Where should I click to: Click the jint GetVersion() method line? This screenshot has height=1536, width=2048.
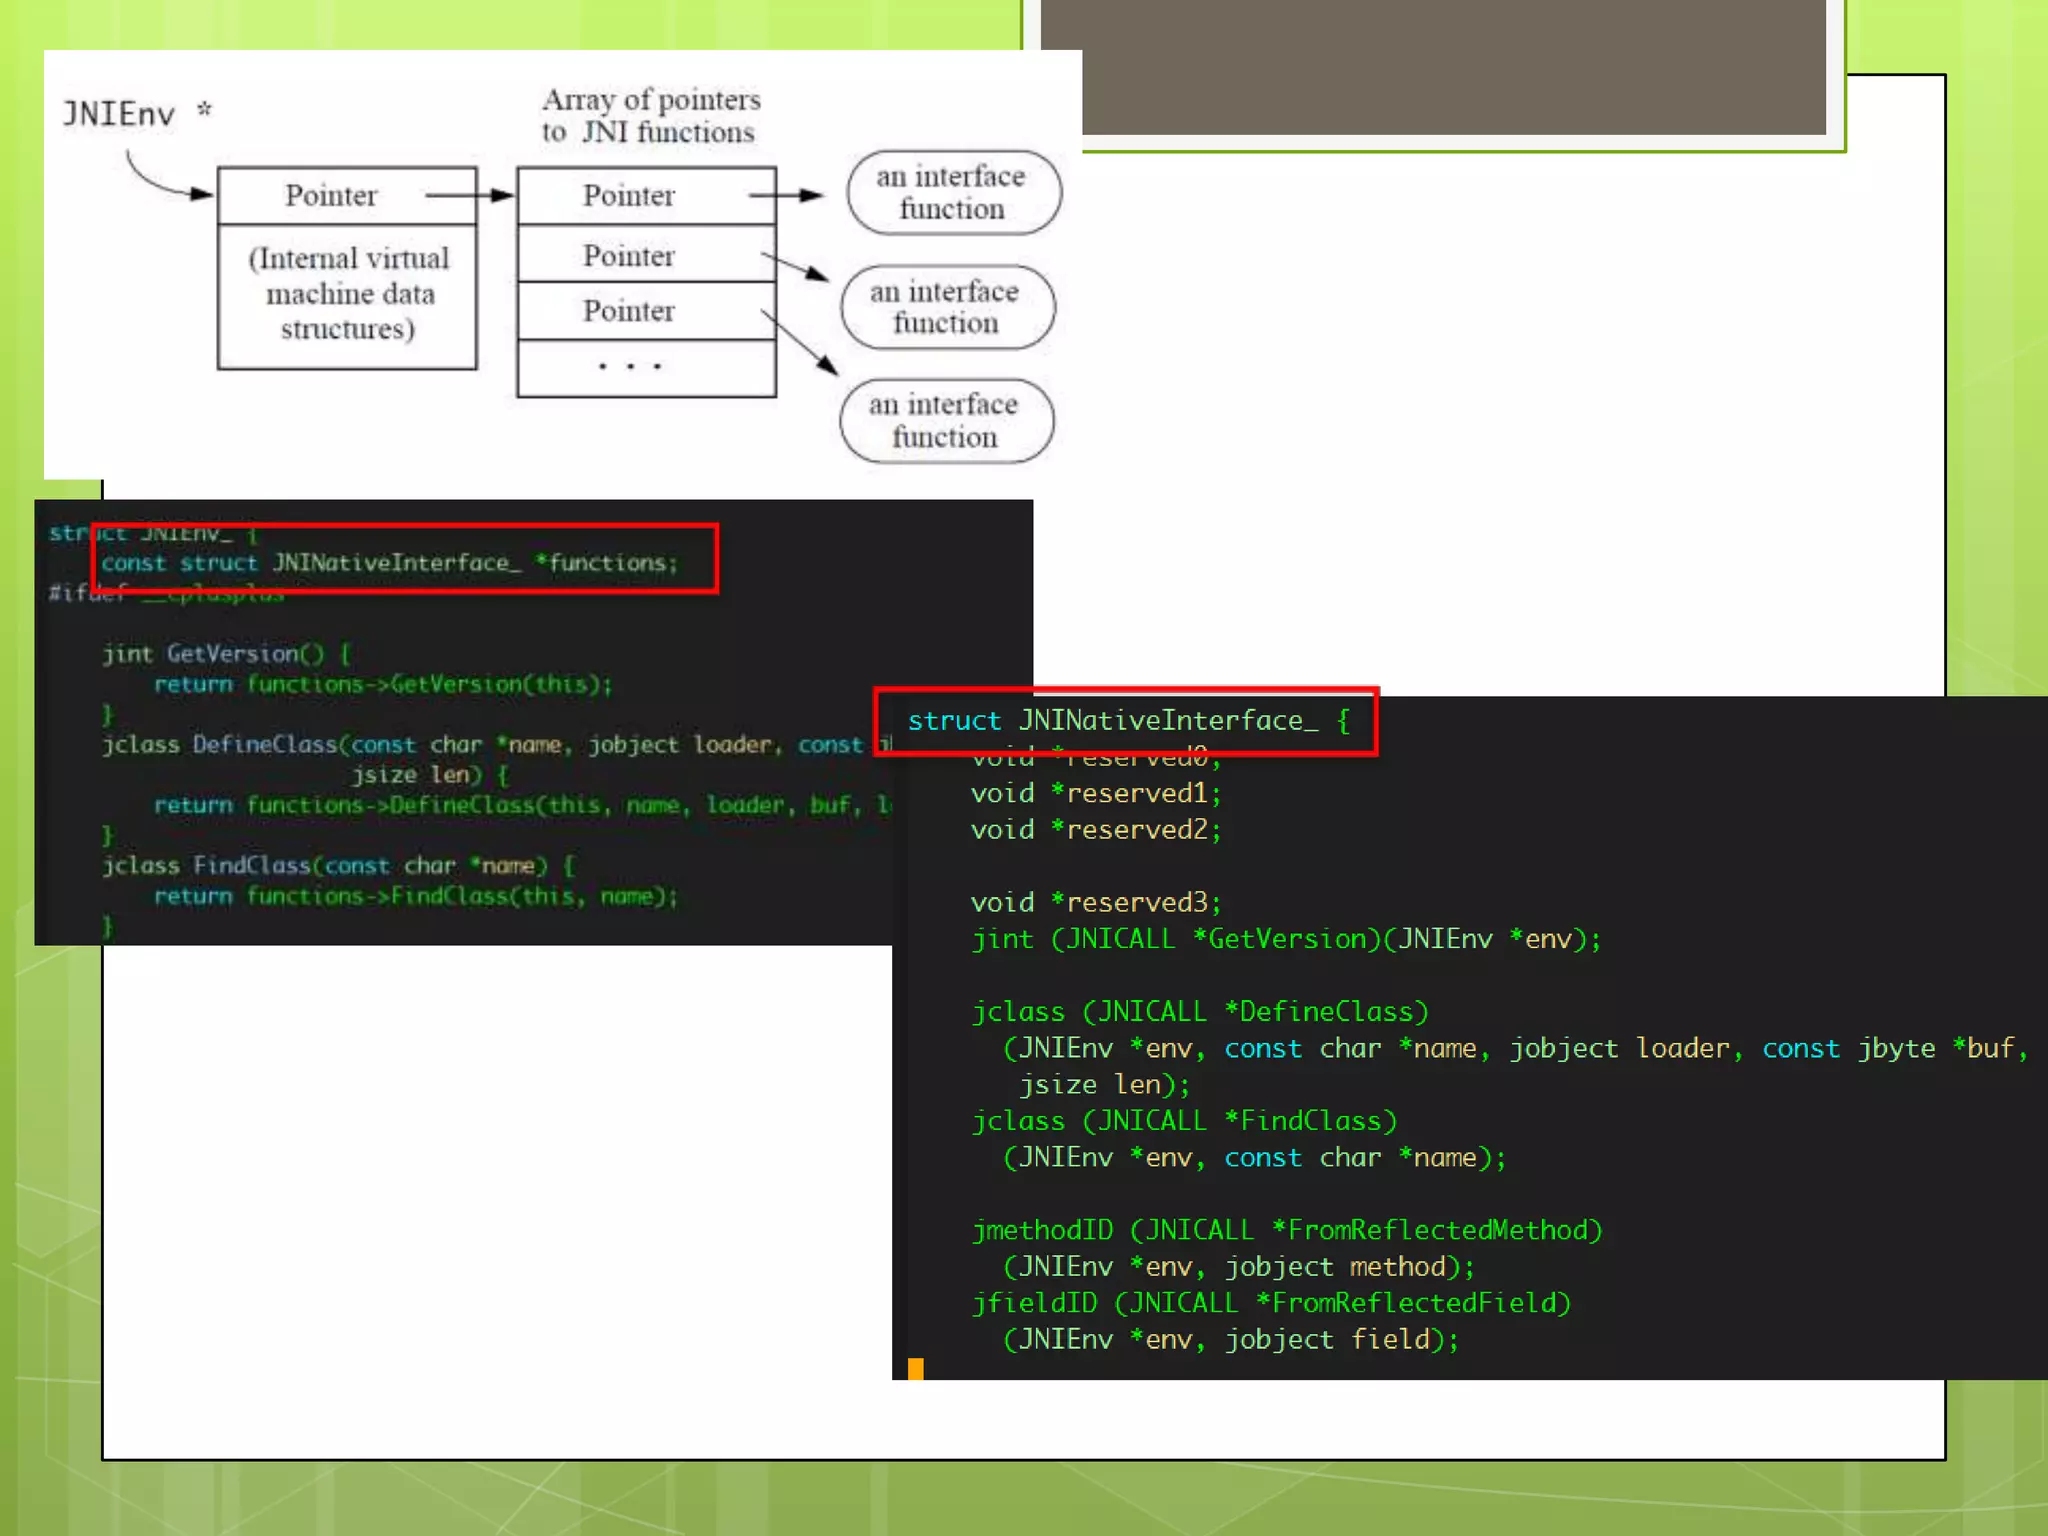coord(226,654)
